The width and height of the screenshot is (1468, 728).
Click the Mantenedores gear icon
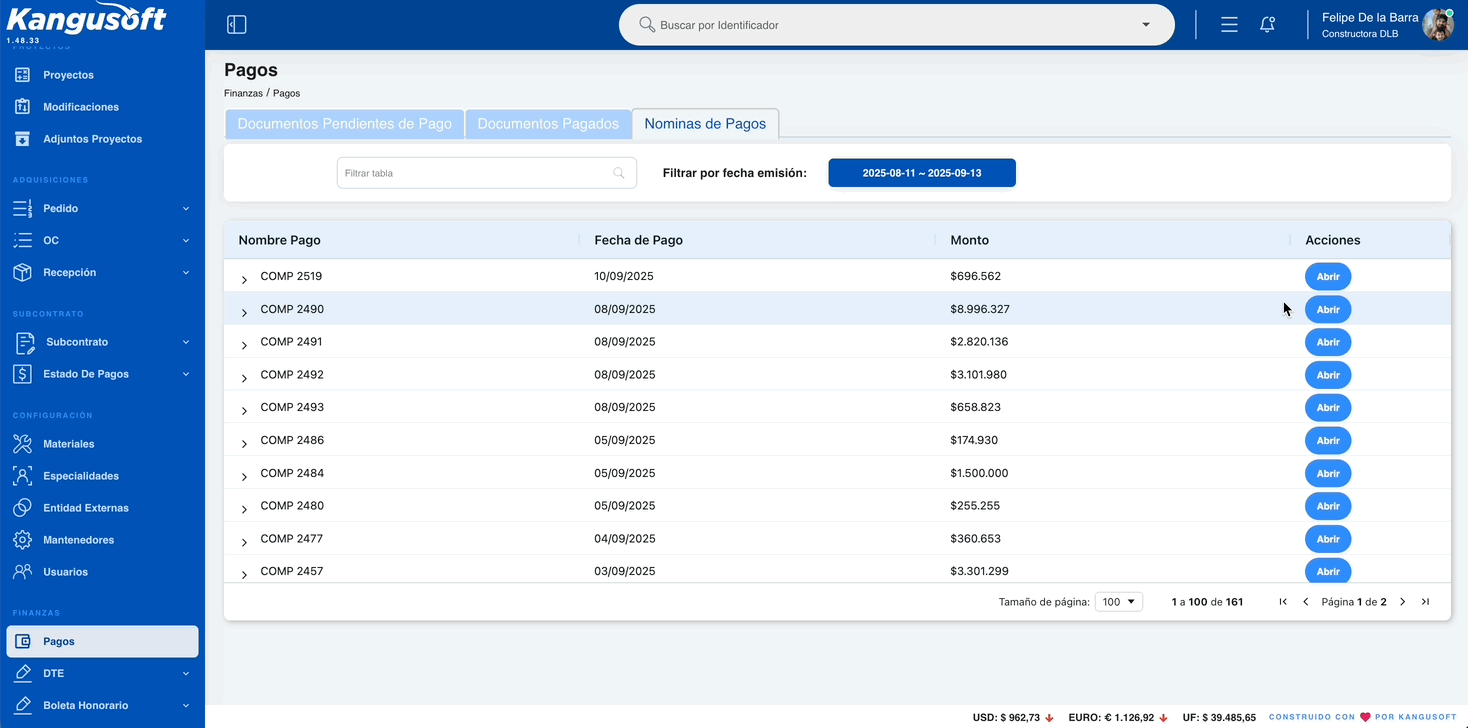tap(22, 540)
